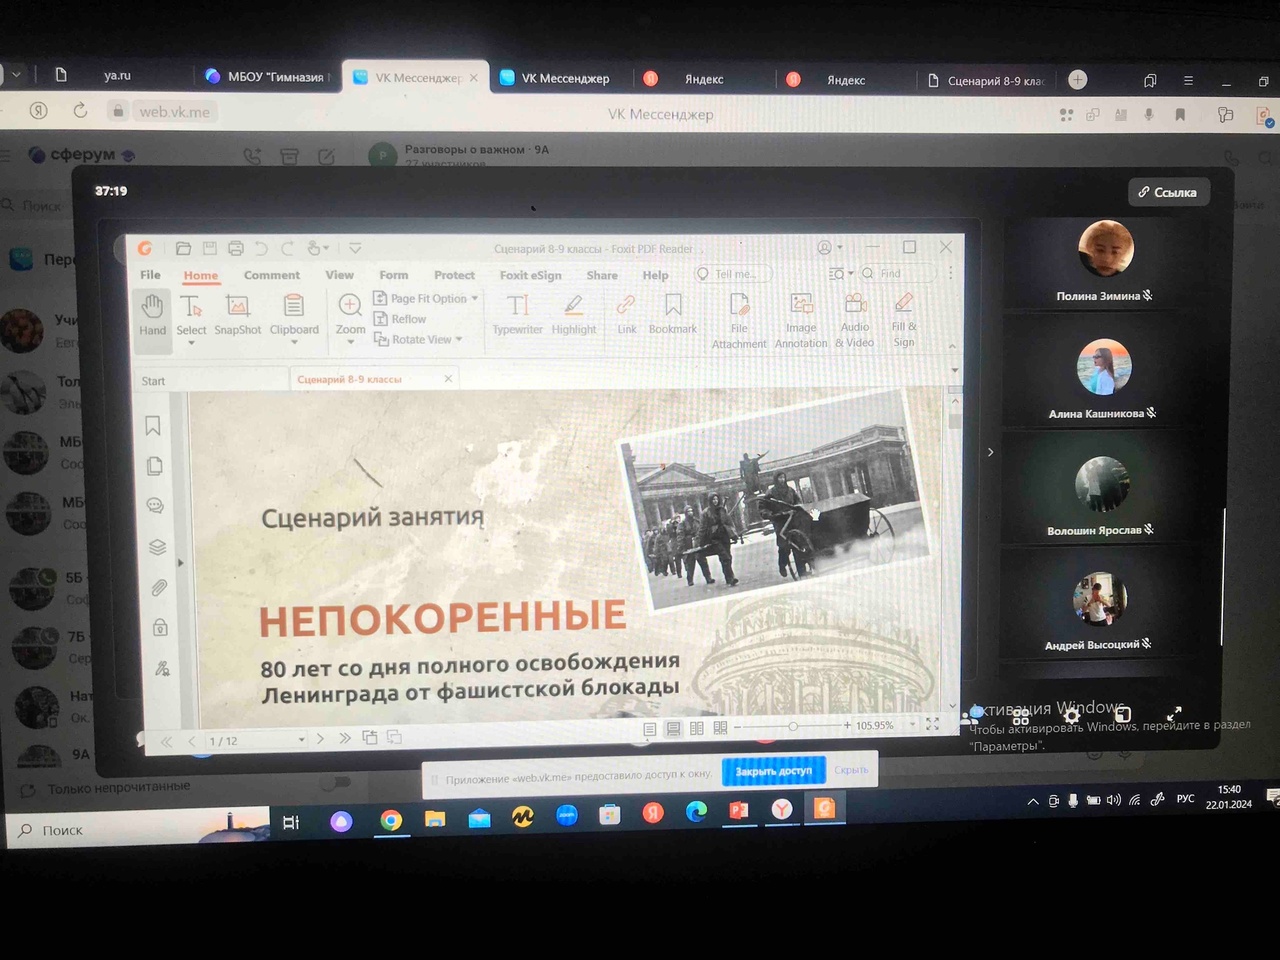This screenshot has height=960, width=1280.
Task: Open the page number dropdown
Action: point(301,740)
